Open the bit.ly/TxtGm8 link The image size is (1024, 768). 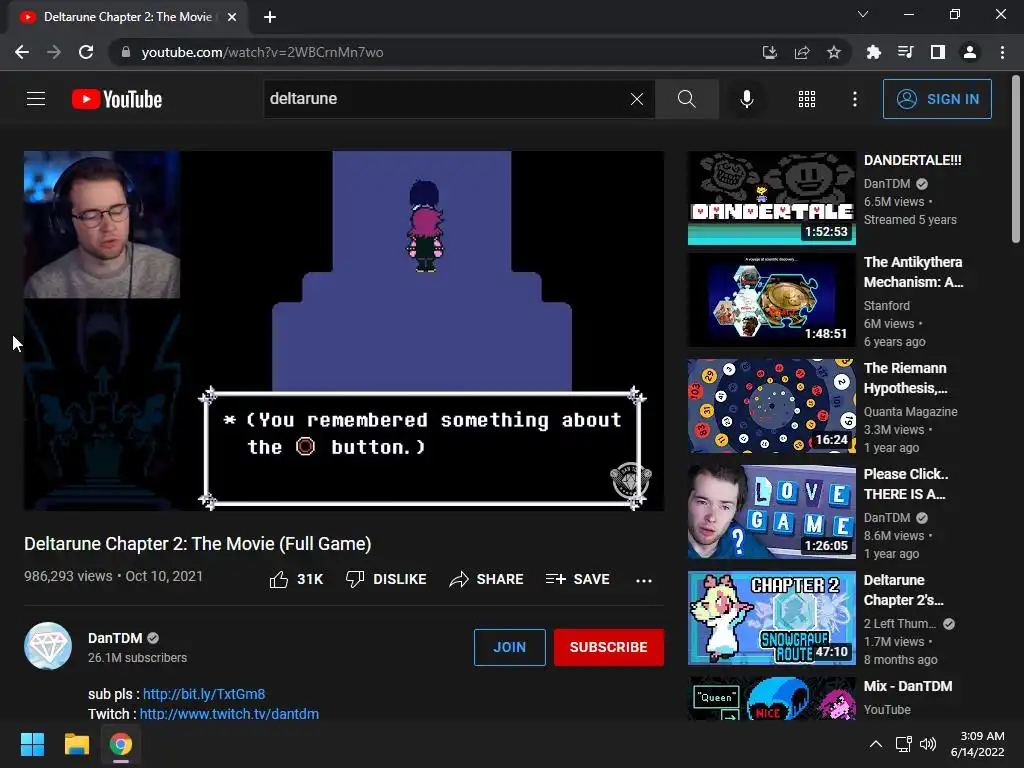[x=204, y=694]
